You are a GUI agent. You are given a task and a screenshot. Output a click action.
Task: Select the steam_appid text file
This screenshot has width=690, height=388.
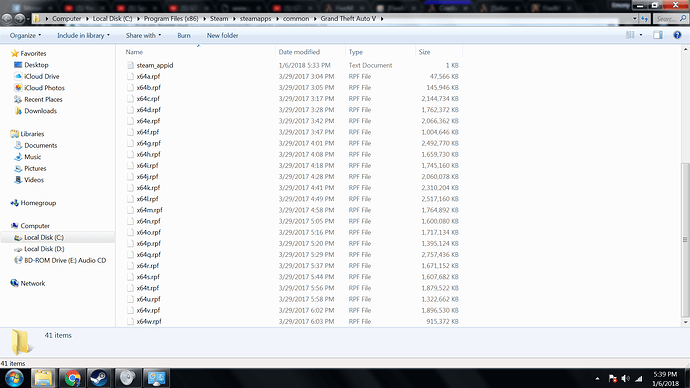click(x=154, y=65)
